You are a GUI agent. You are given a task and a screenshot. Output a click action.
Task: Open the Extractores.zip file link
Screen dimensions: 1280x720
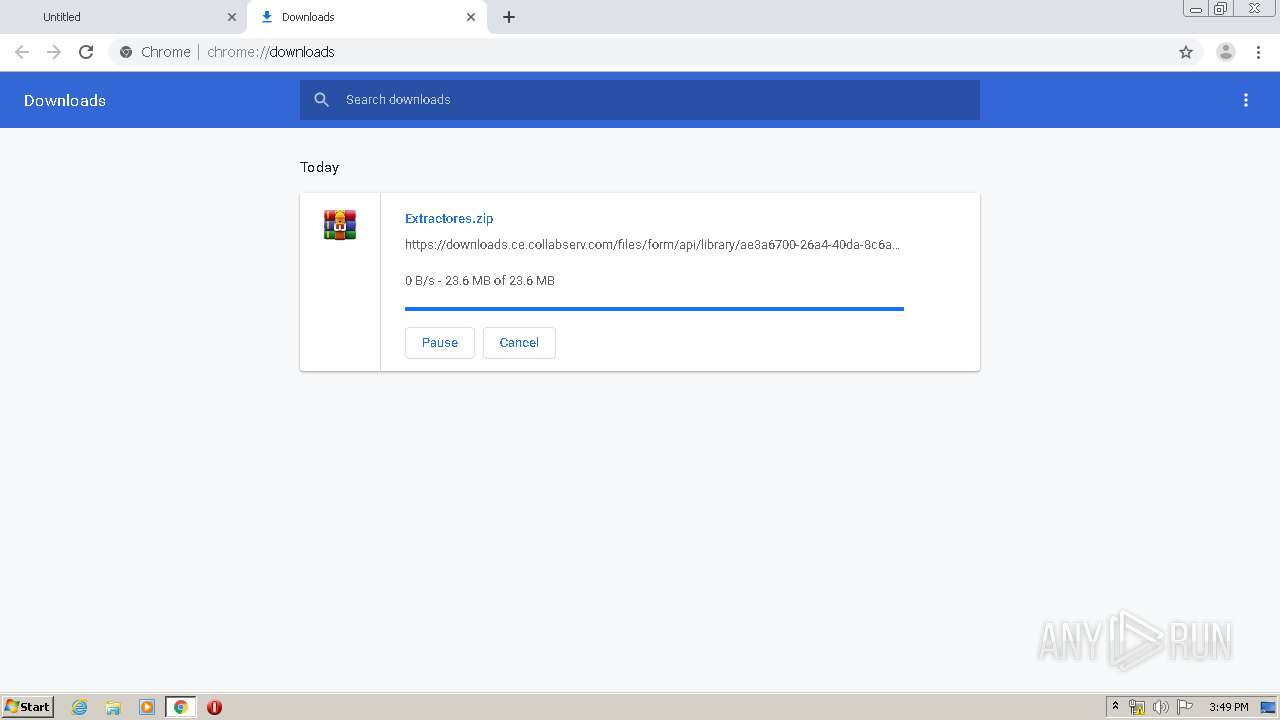(449, 218)
